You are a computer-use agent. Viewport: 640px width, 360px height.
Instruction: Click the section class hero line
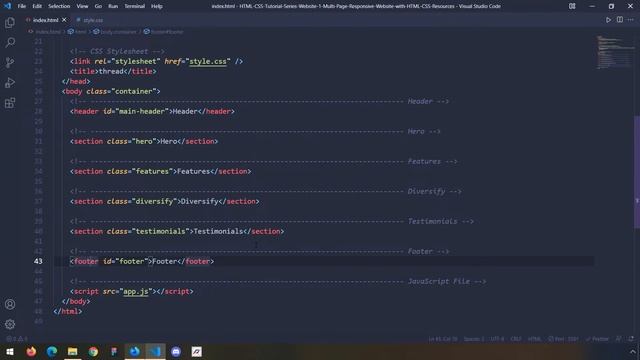click(144, 141)
